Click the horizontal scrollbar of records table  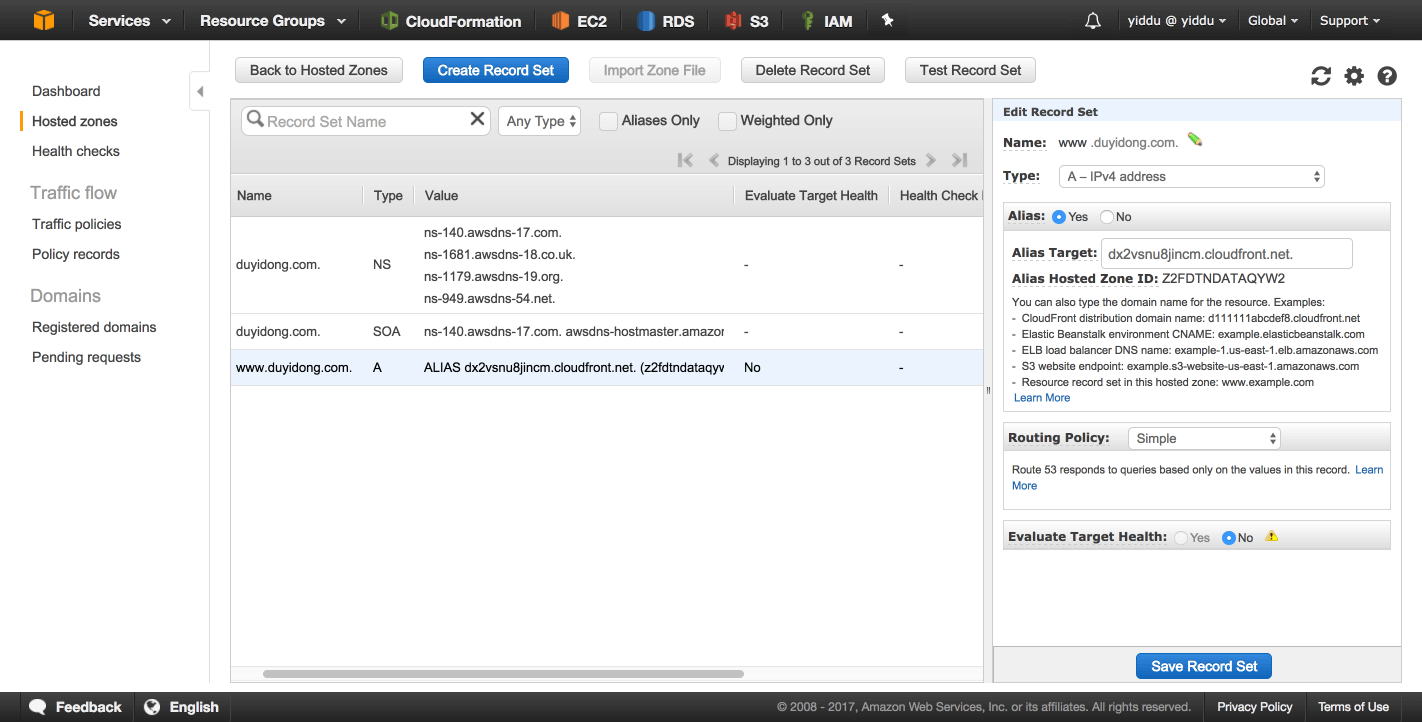pyautogui.click(x=503, y=674)
